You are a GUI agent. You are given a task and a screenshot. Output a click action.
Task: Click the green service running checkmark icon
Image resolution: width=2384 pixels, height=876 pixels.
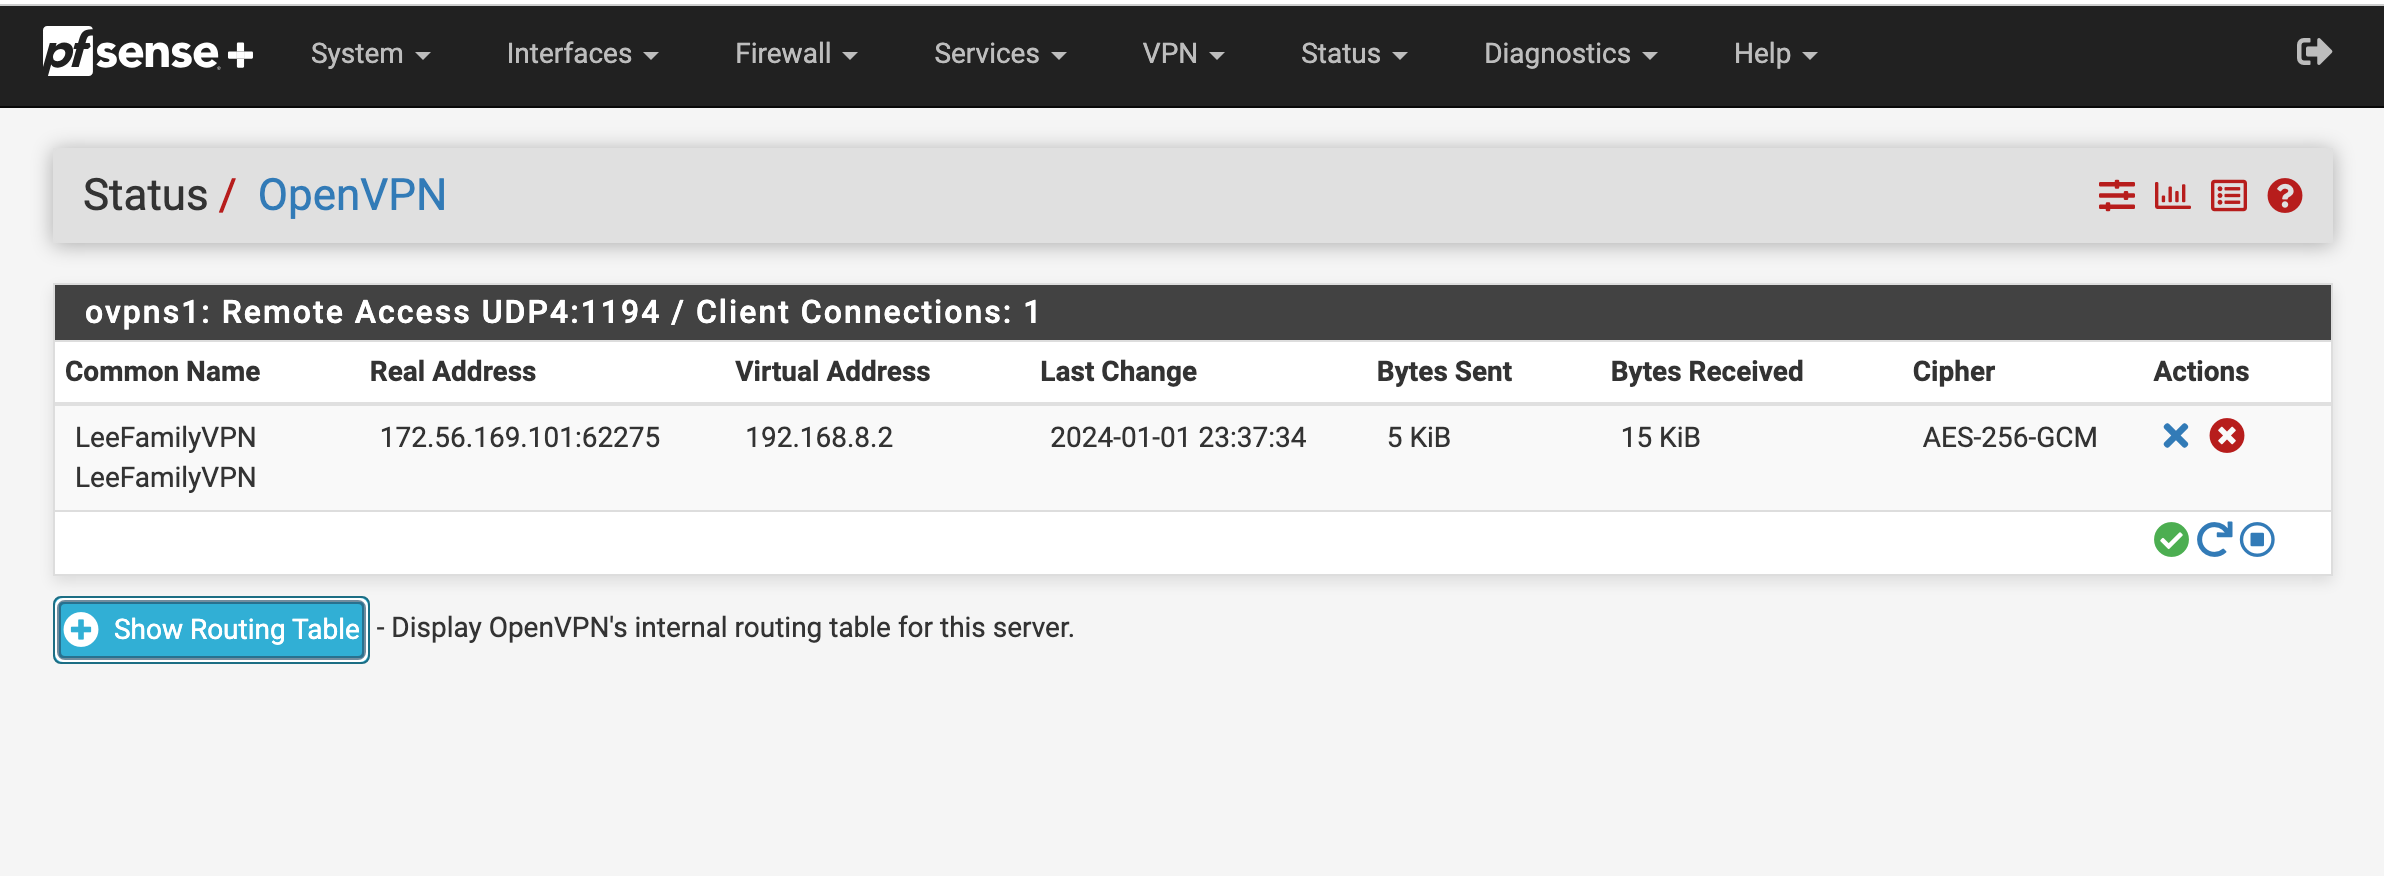[2171, 540]
